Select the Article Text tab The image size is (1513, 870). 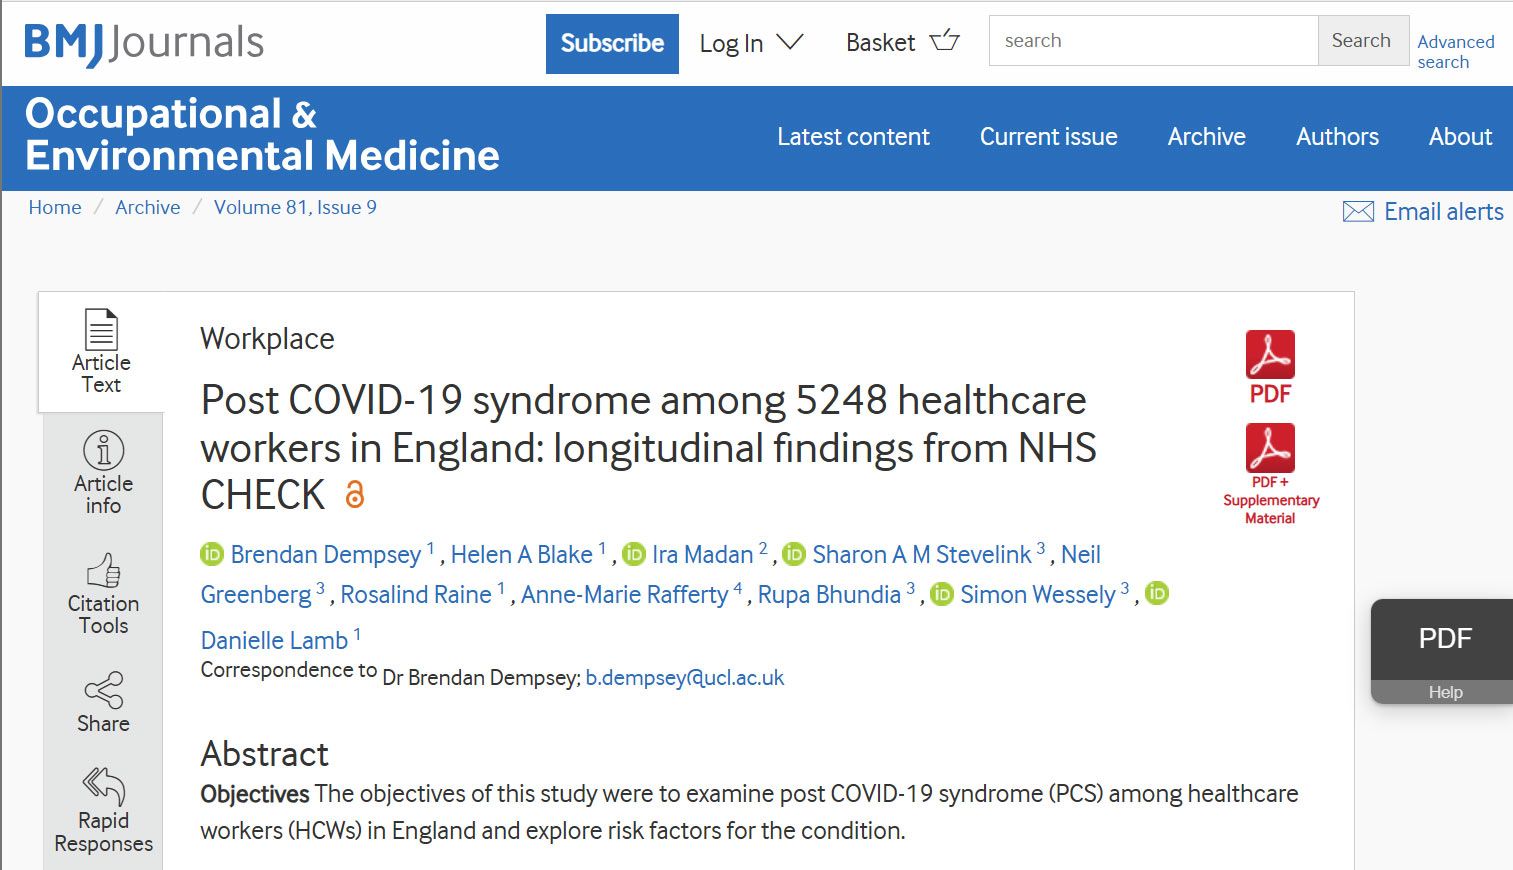click(x=101, y=352)
